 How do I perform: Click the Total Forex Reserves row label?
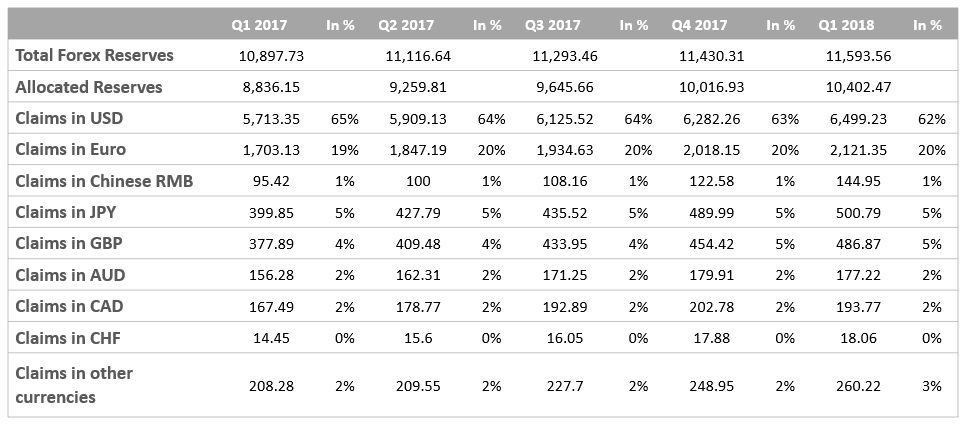(x=94, y=56)
